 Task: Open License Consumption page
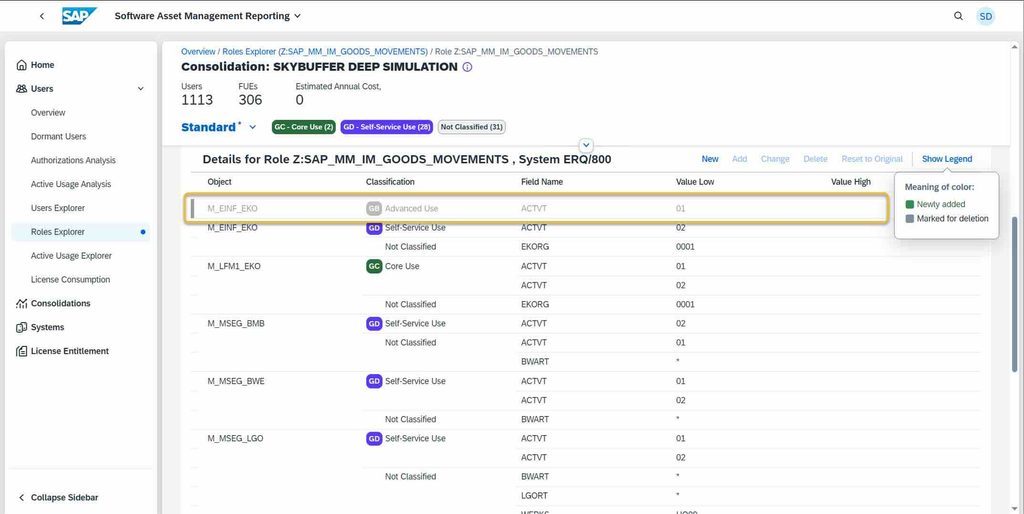[71, 280]
